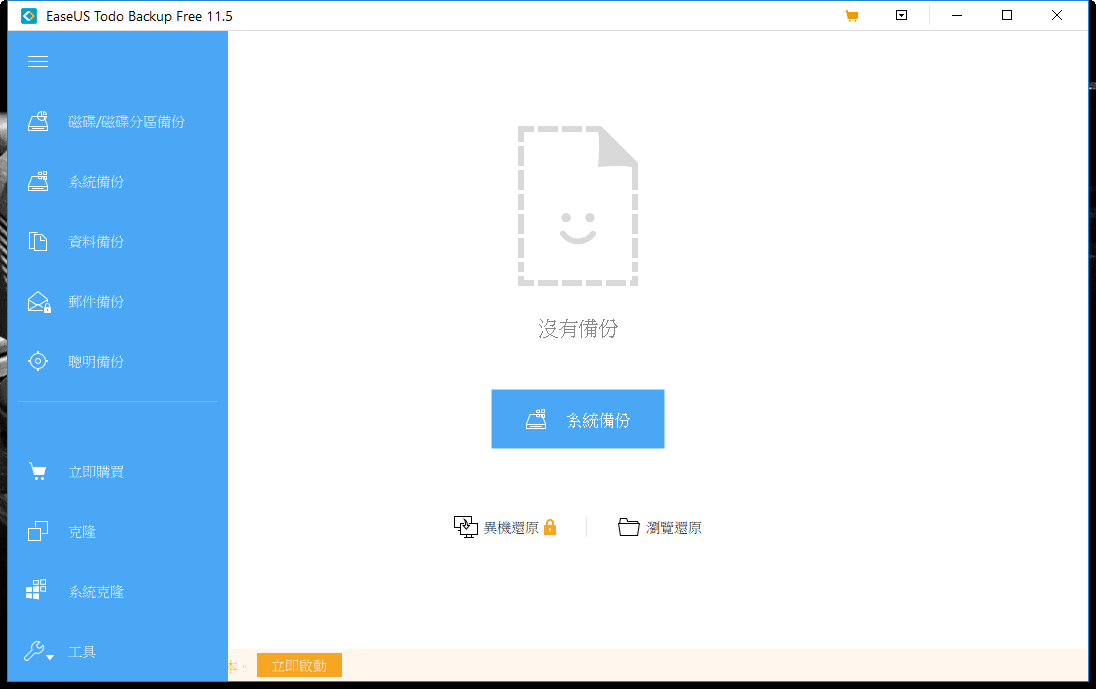This screenshot has width=1096, height=689.
Task: Click the wrench tools icon
Action: (x=34, y=651)
